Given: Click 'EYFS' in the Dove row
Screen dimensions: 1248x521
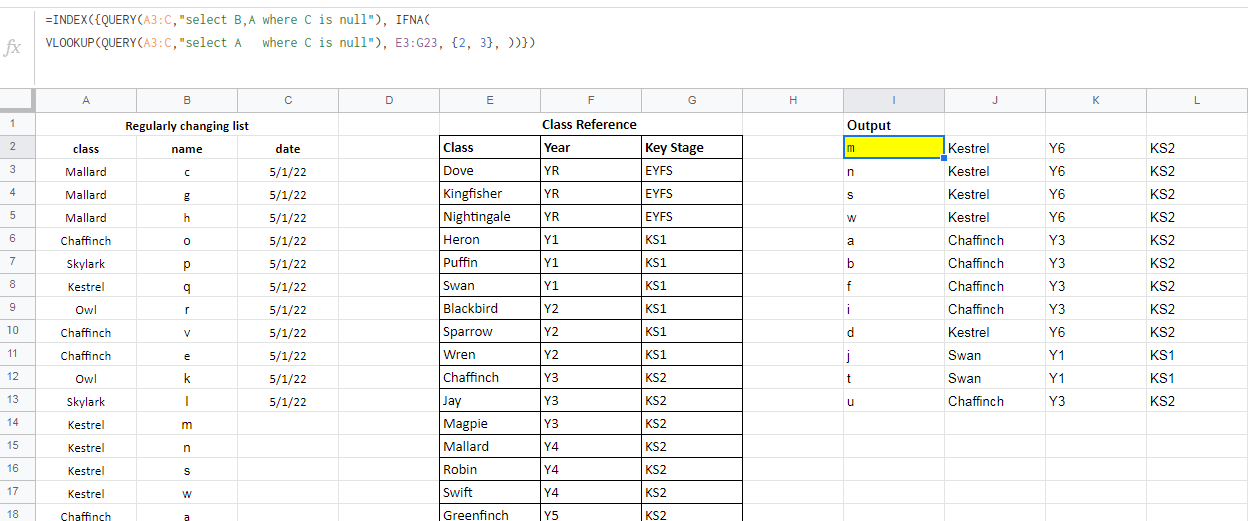Looking at the screenshot, I should 692,170.
